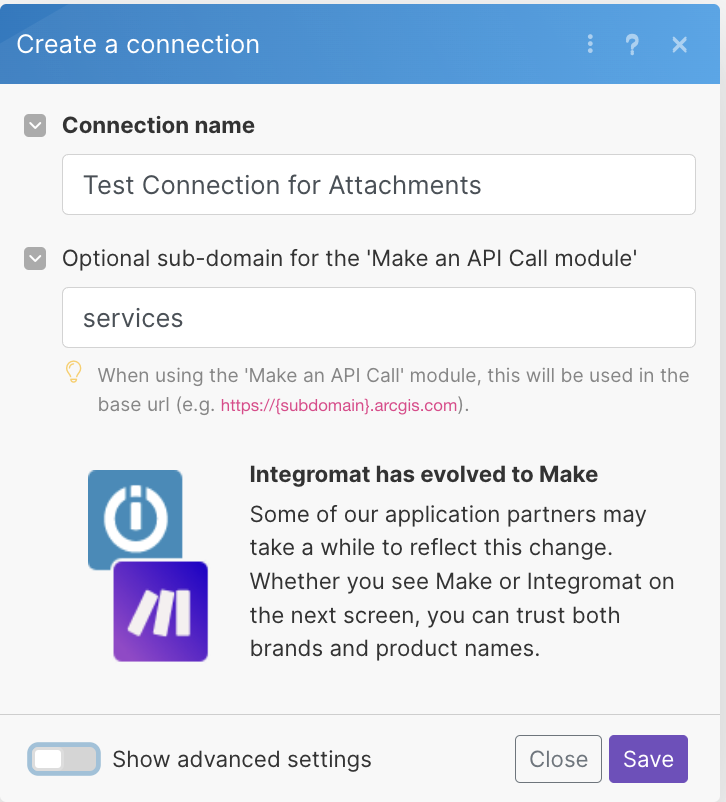Open the three-dot options menu
Screen dimensions: 726x802
pyautogui.click(x=589, y=45)
